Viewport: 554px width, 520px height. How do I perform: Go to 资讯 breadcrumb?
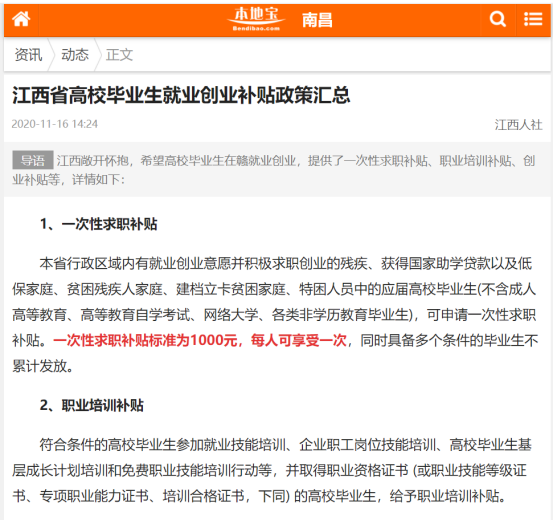(x=28, y=55)
